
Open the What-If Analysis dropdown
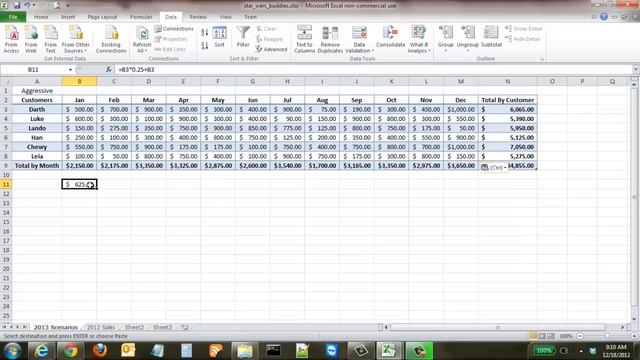click(x=419, y=39)
